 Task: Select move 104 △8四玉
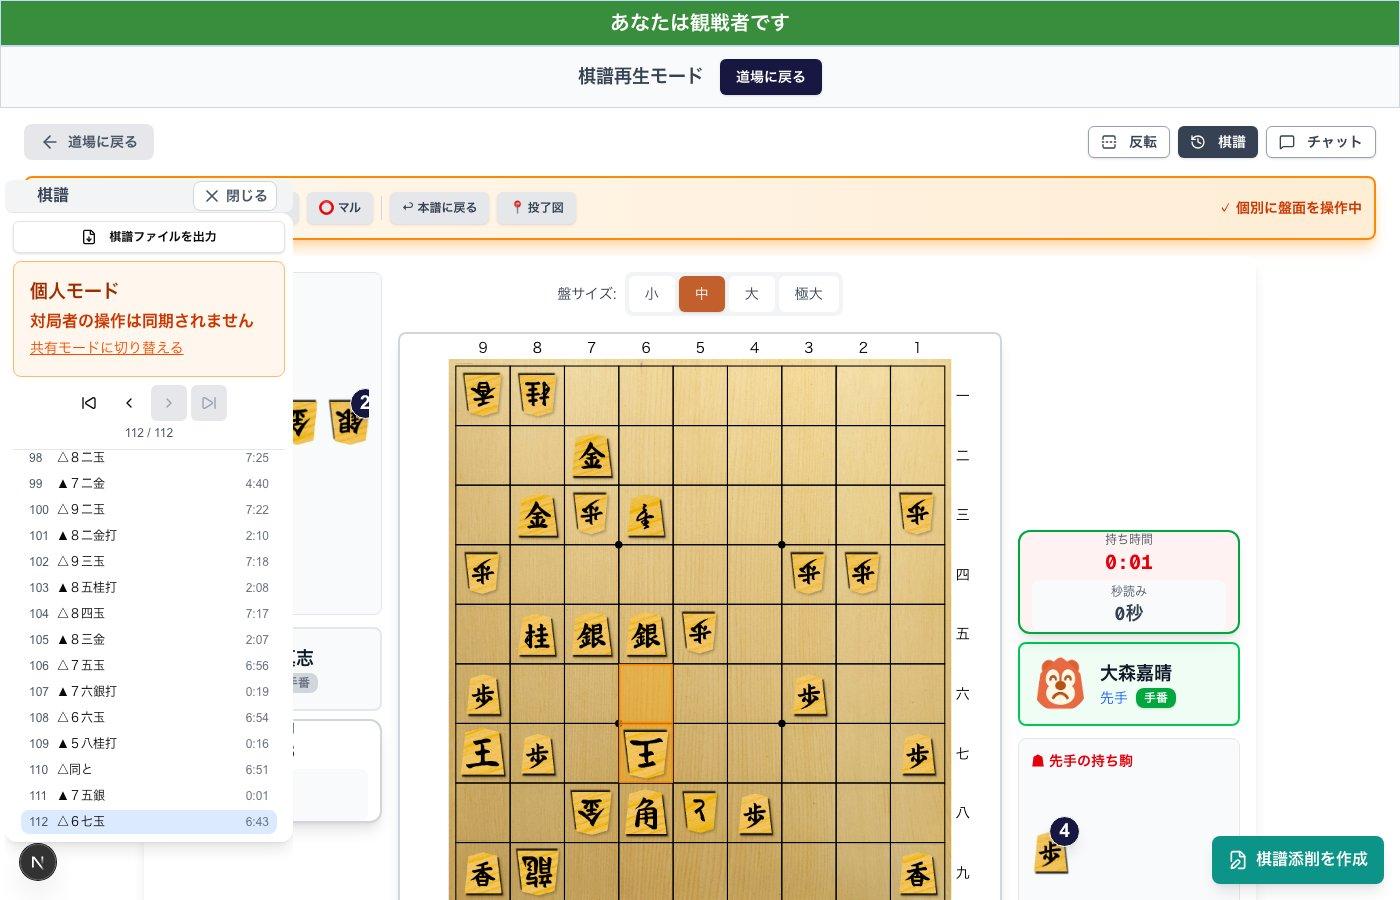coord(149,614)
